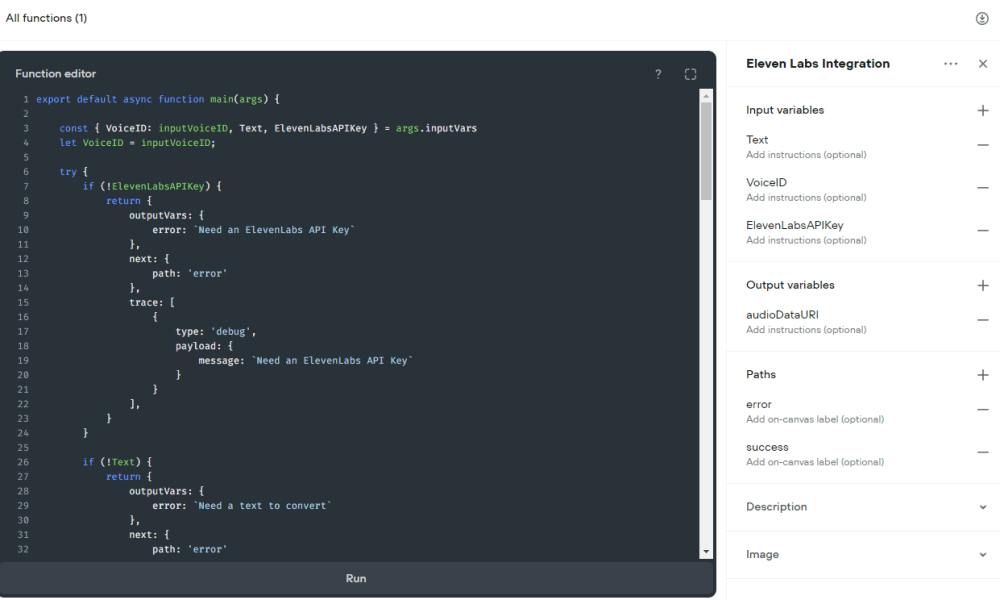Click the All functions (1) breadcrumb
This screenshot has width=1000, height=600.
pyautogui.click(x=46, y=18)
